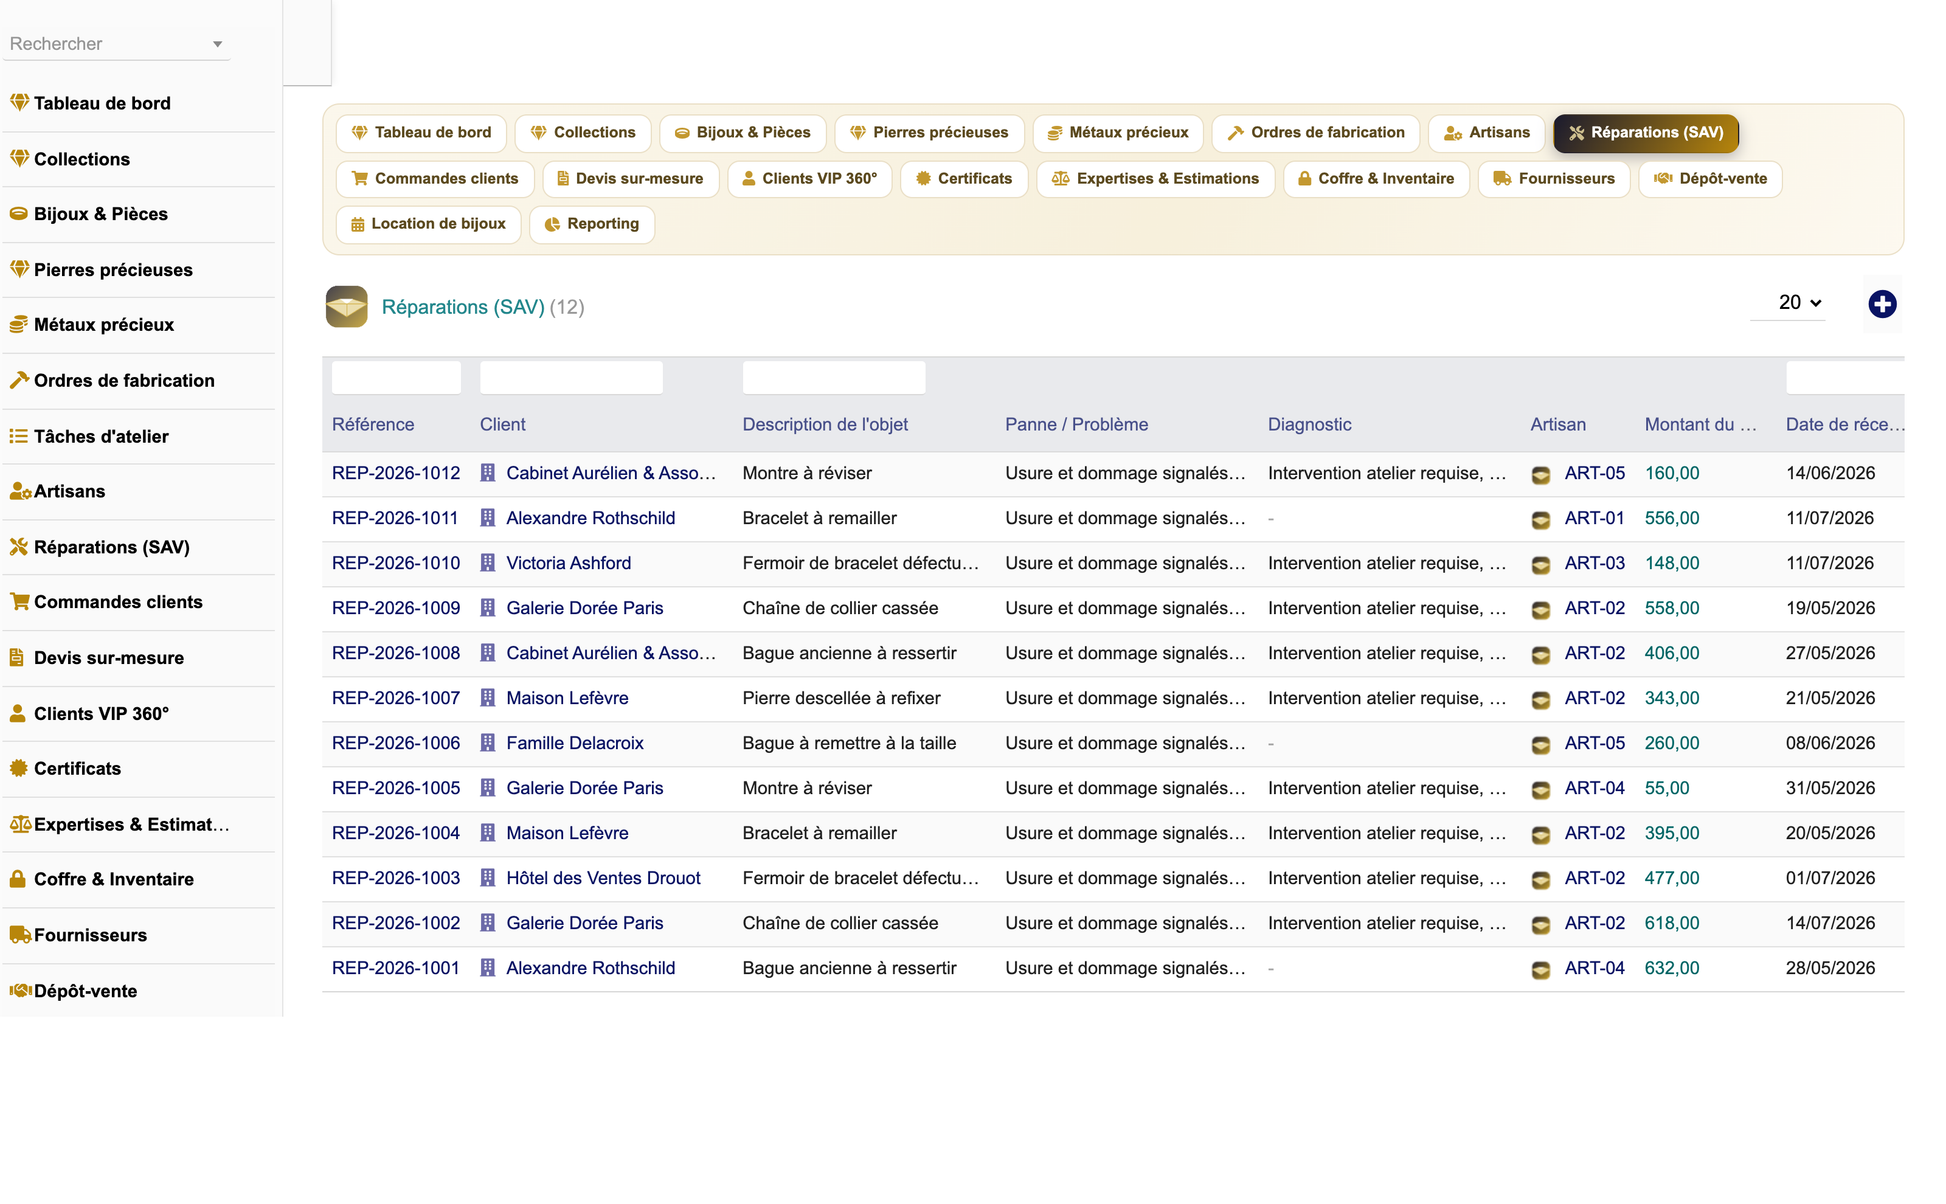Screen dimensions: 1946x1204
Task: Click the add new repair plus icon
Action: click(x=1882, y=304)
